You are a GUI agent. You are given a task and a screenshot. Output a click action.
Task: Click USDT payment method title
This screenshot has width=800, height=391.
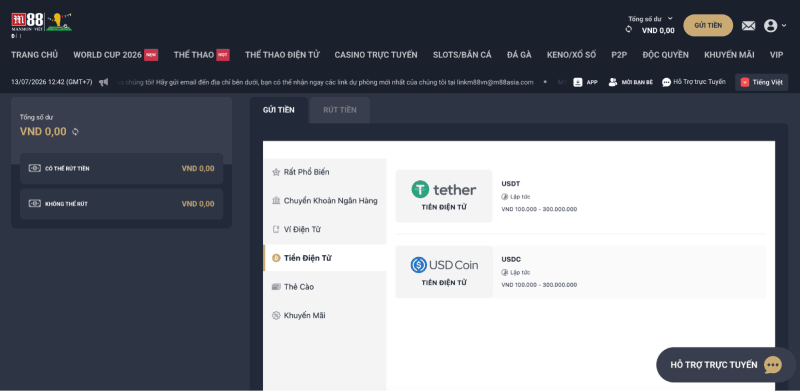(511, 184)
